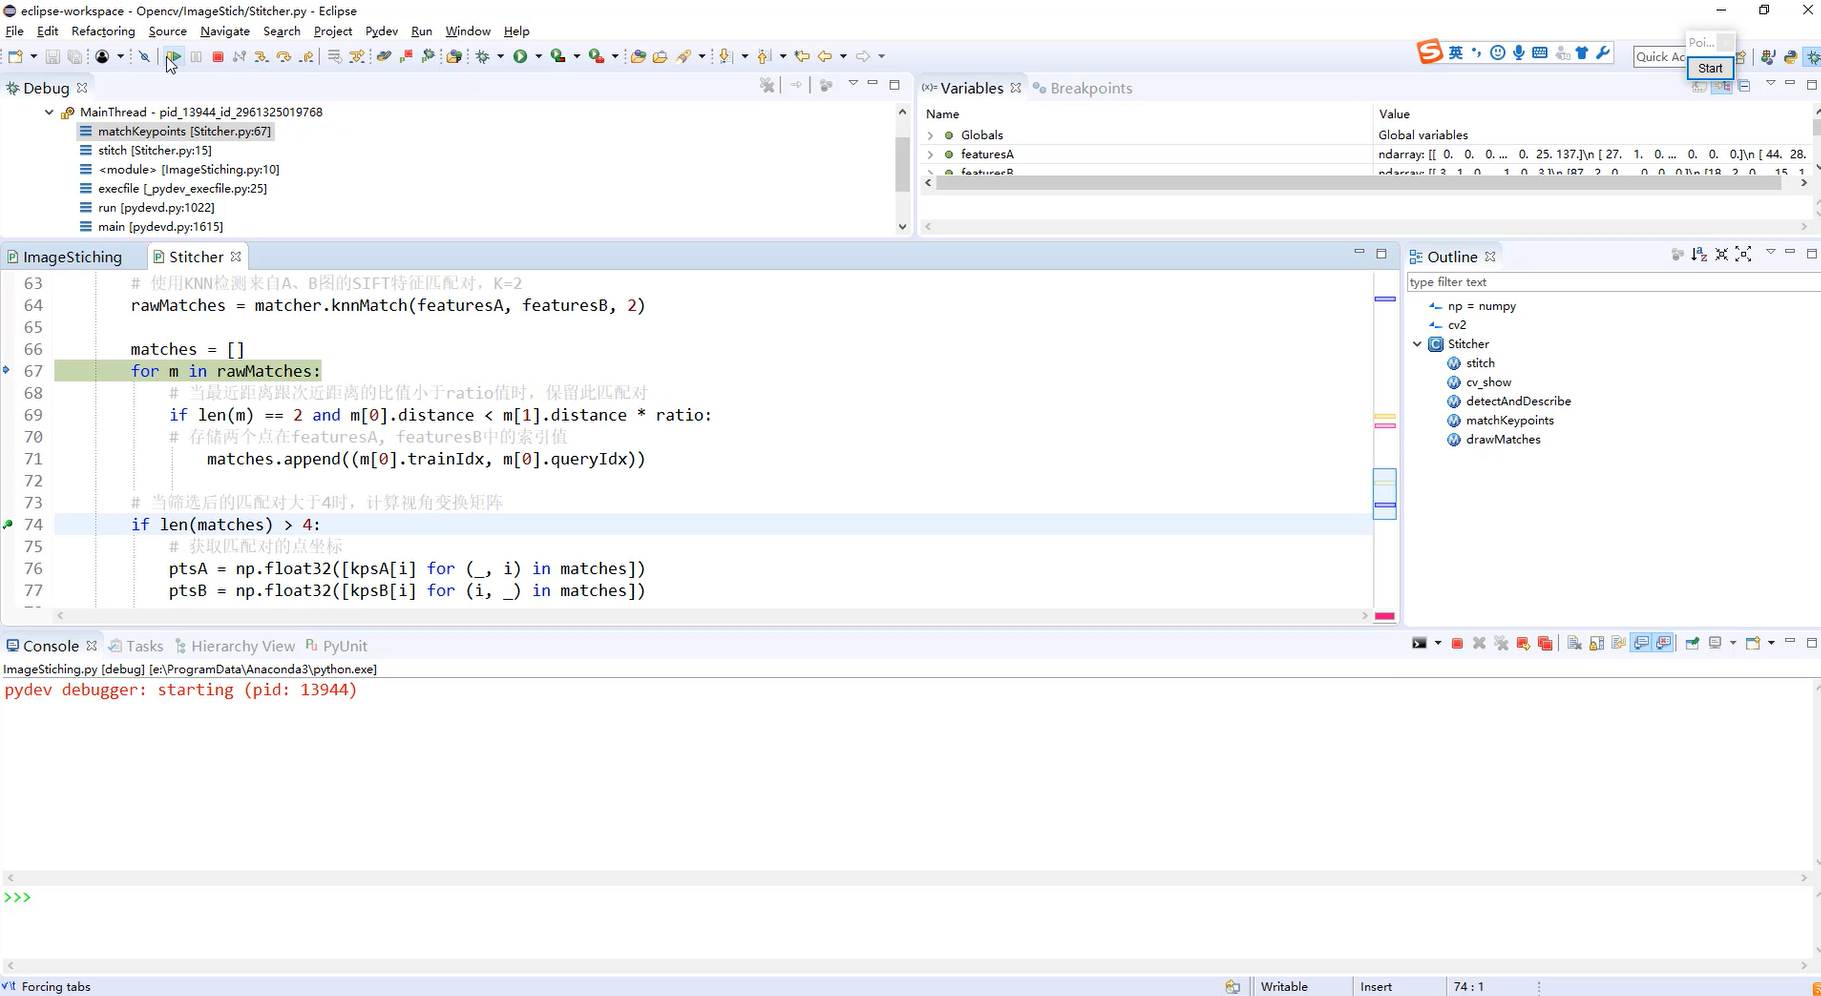
Task: Open Display Selected Console dropdown arrow
Action: click(1732, 643)
